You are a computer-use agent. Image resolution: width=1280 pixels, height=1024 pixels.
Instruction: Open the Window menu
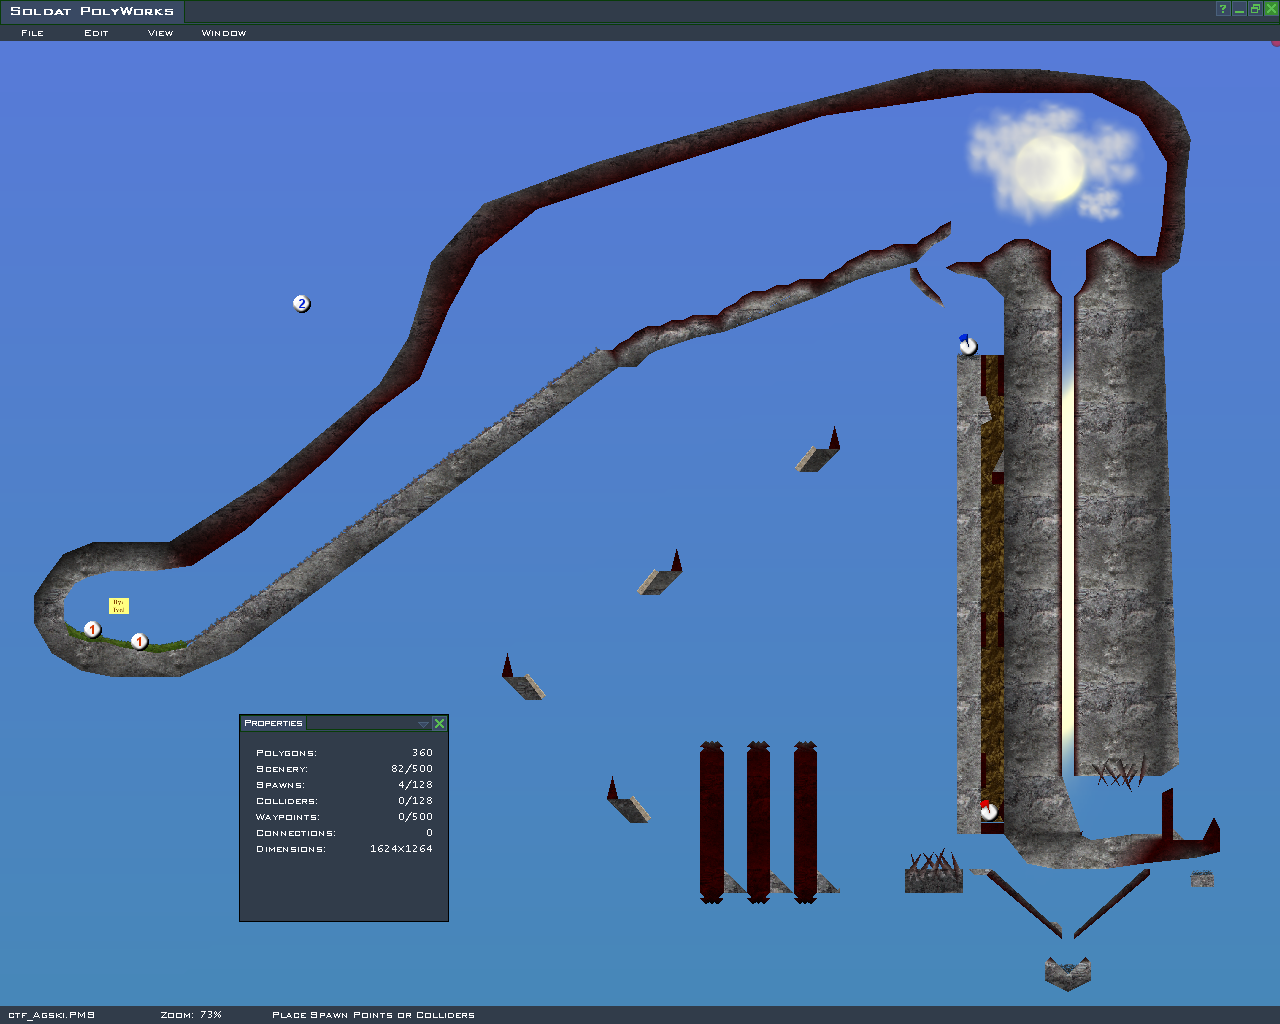[x=224, y=33]
